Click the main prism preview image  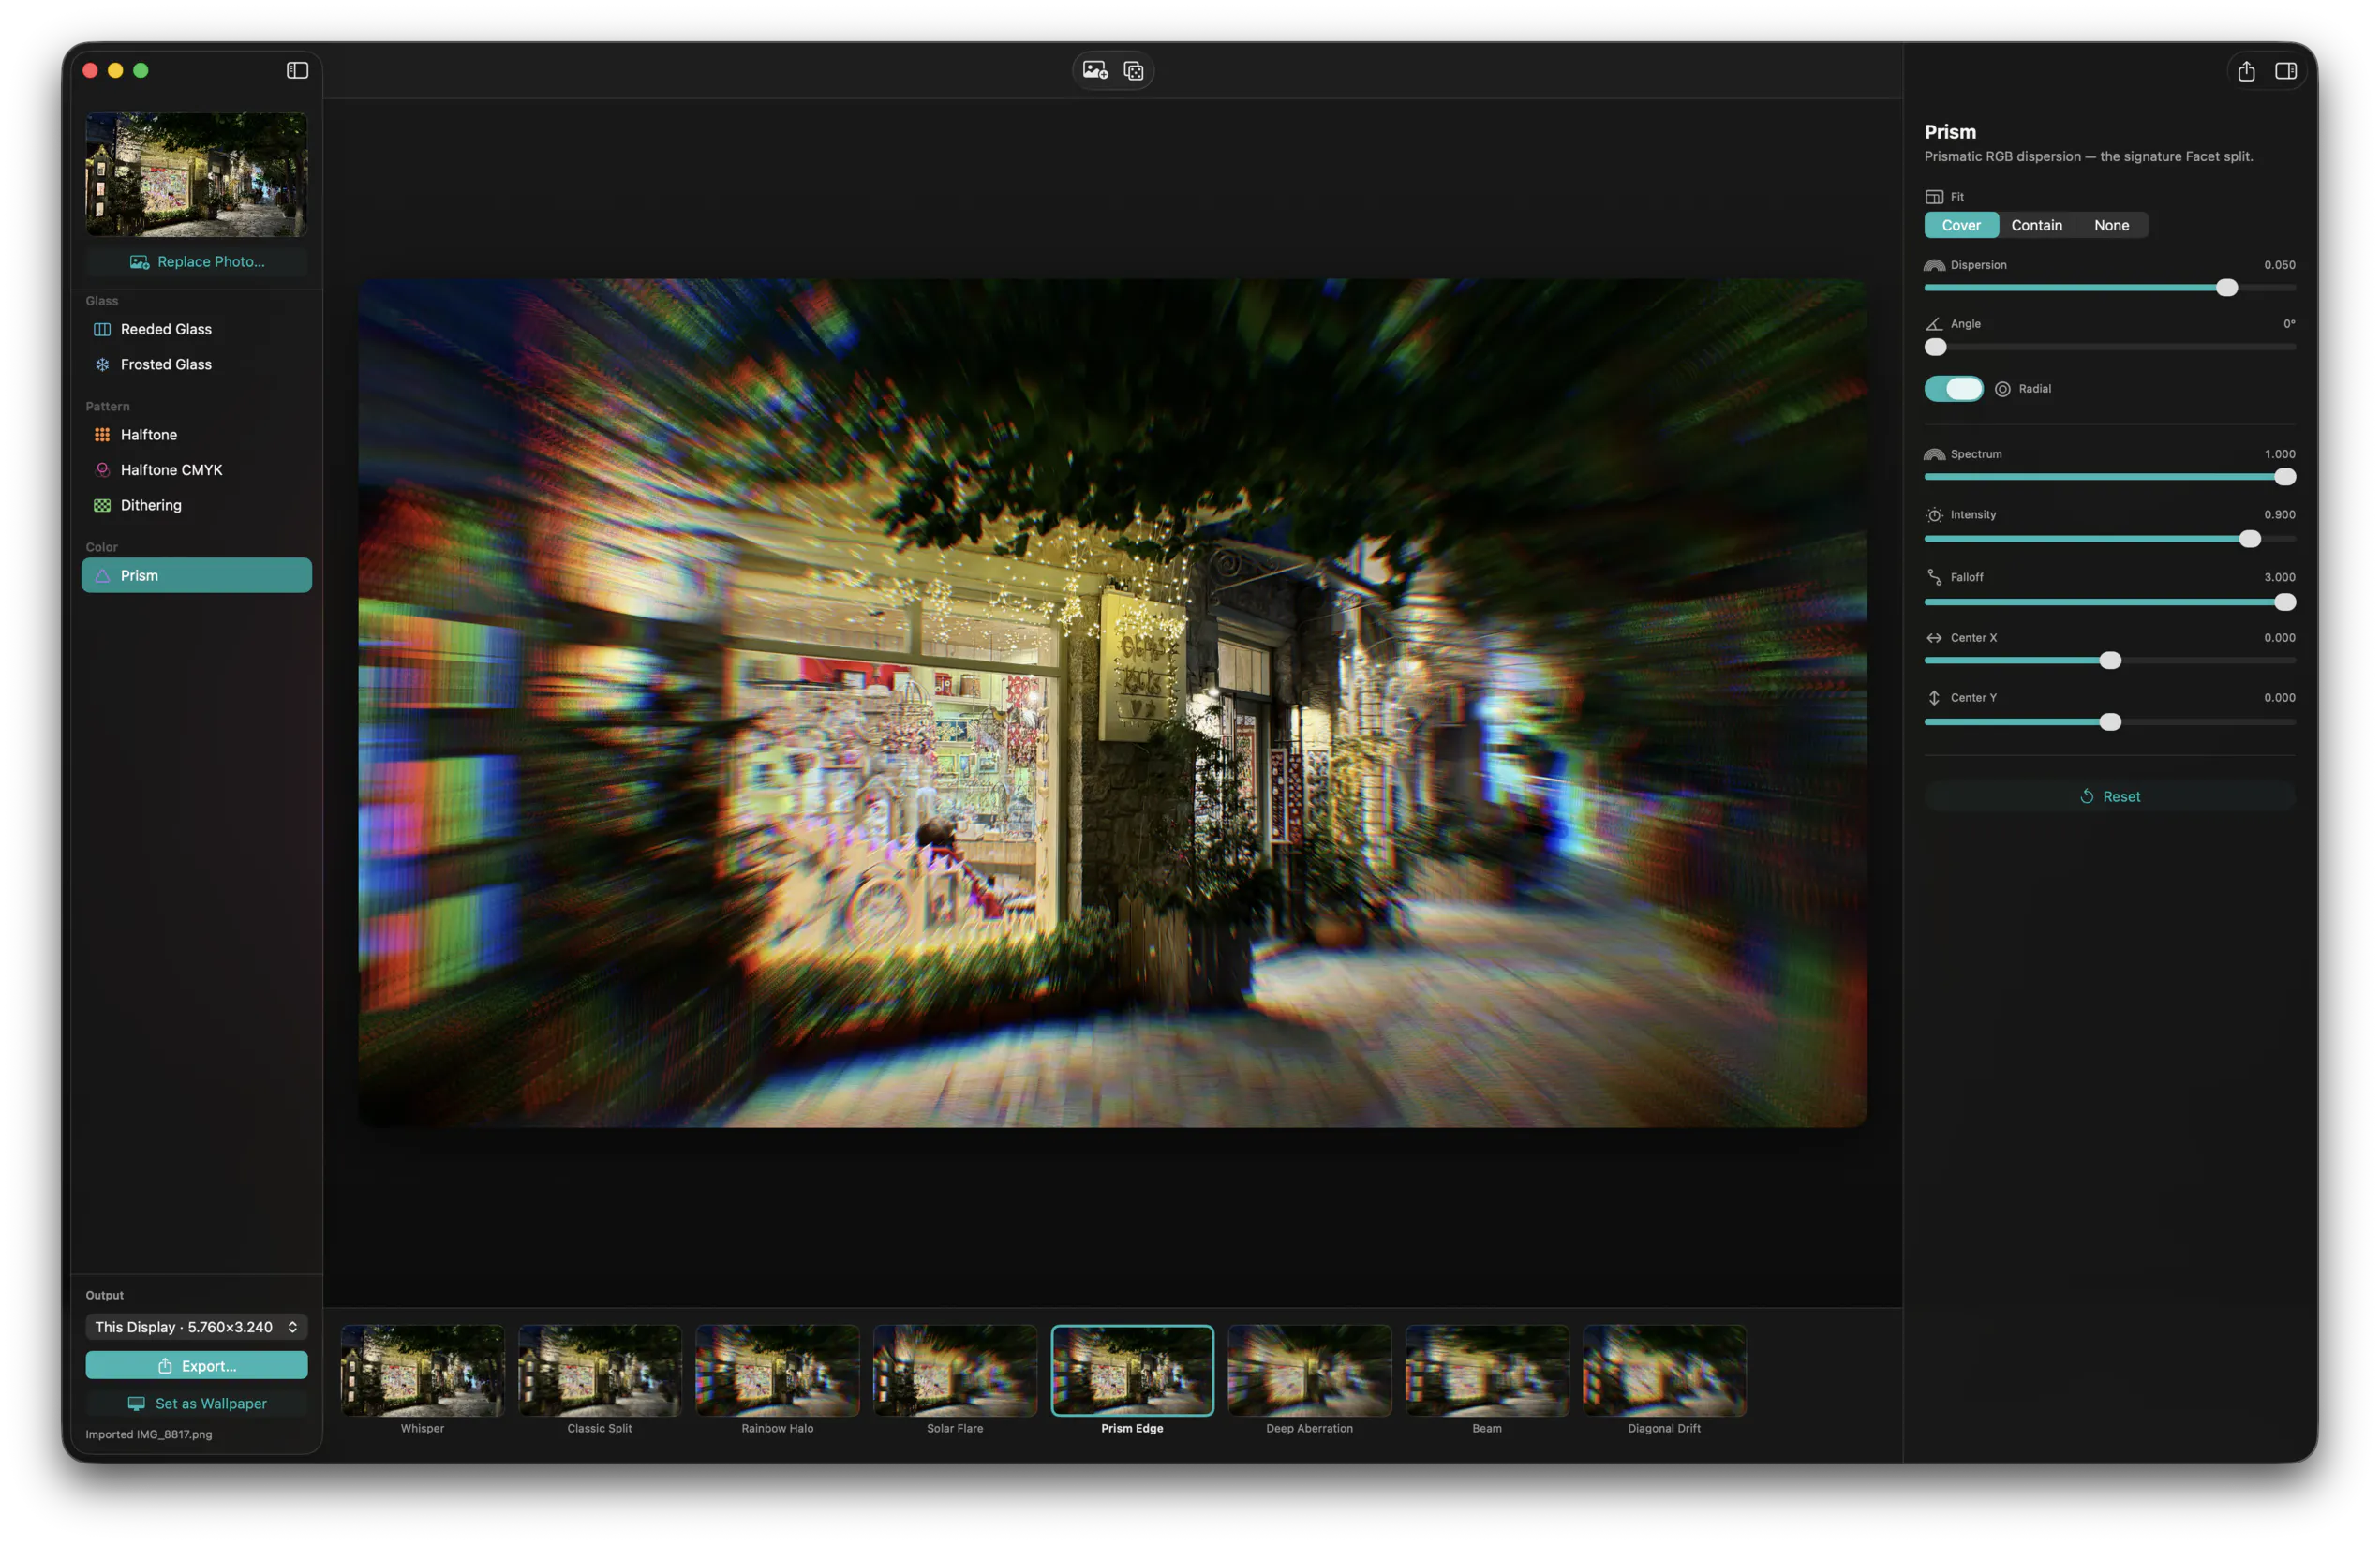coord(1112,703)
